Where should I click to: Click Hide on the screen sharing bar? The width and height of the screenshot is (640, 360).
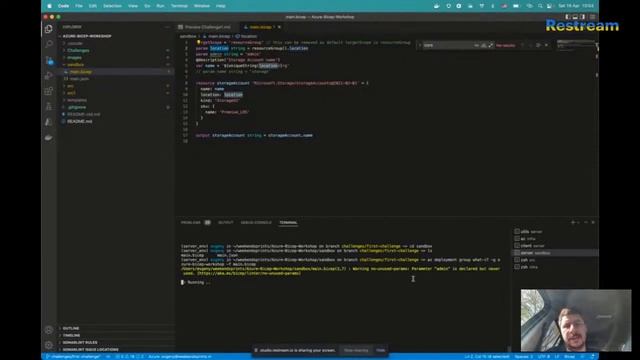click(380, 350)
